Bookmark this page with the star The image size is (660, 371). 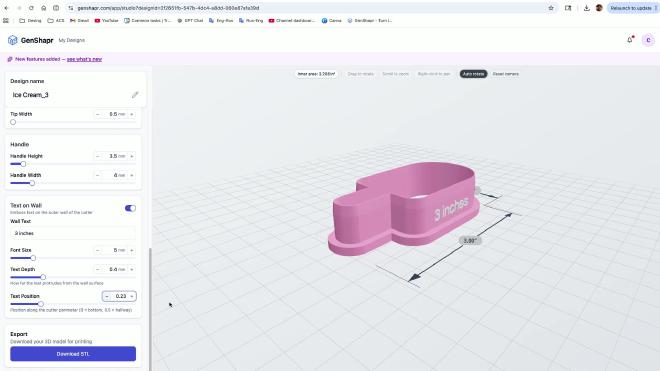coord(551,8)
